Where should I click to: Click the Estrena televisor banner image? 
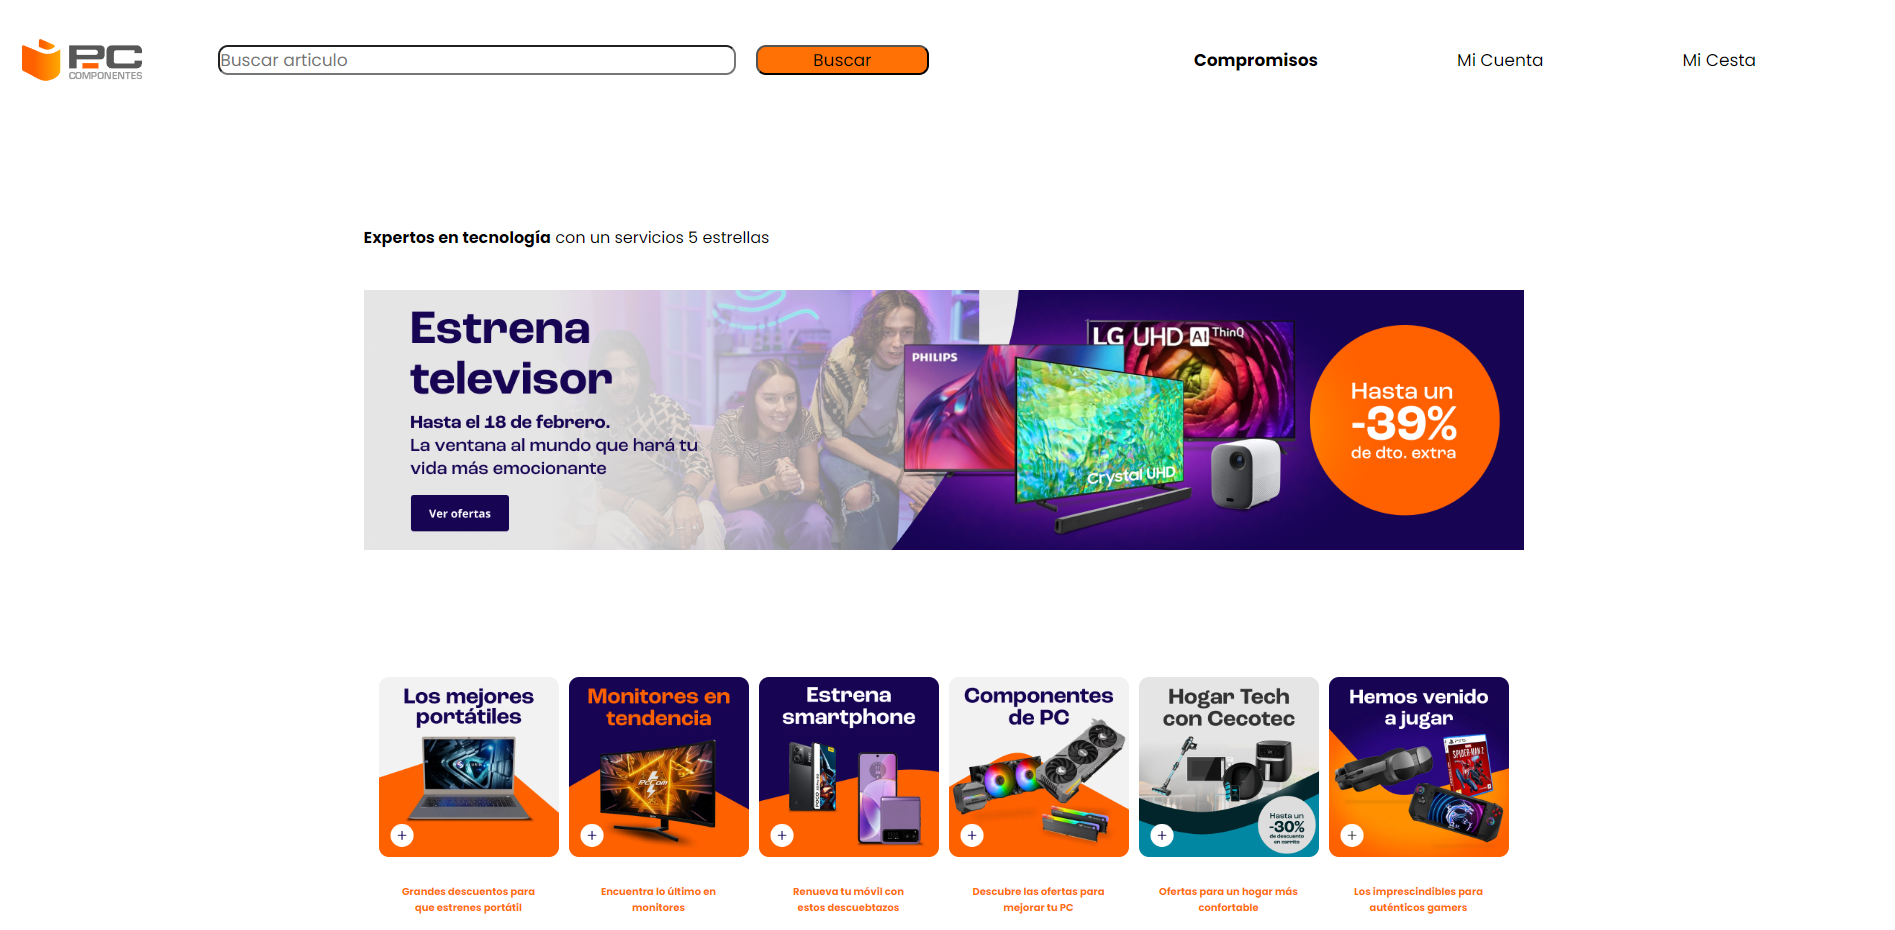(x=944, y=420)
